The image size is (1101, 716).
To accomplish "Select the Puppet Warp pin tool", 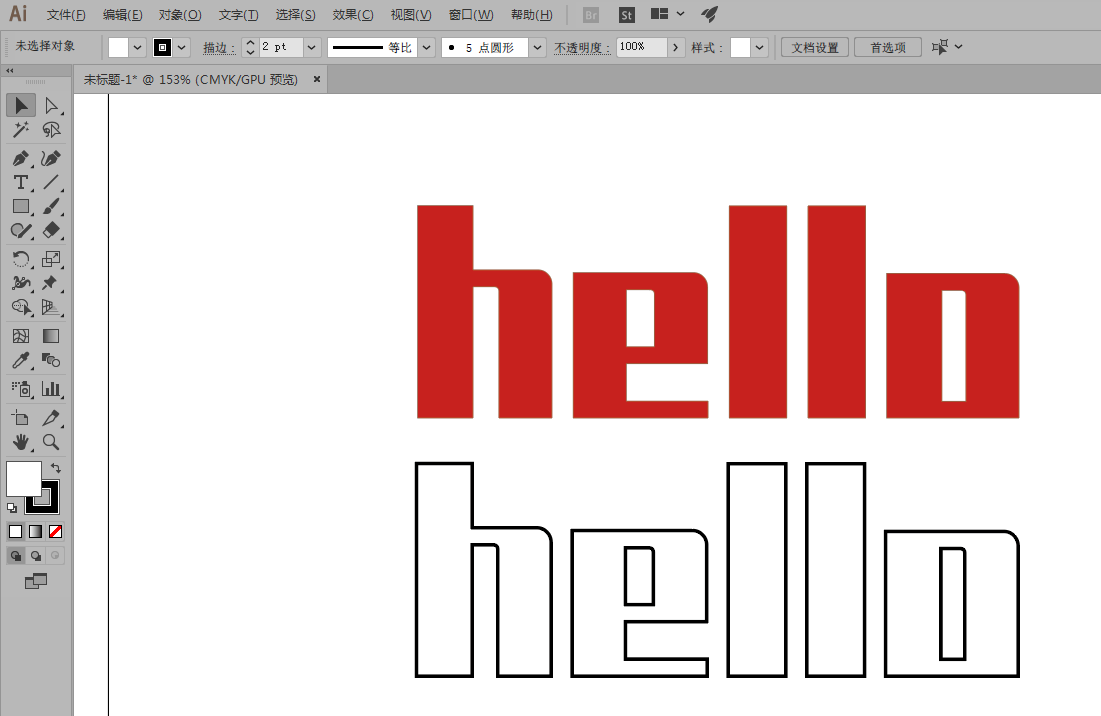I will [x=51, y=283].
